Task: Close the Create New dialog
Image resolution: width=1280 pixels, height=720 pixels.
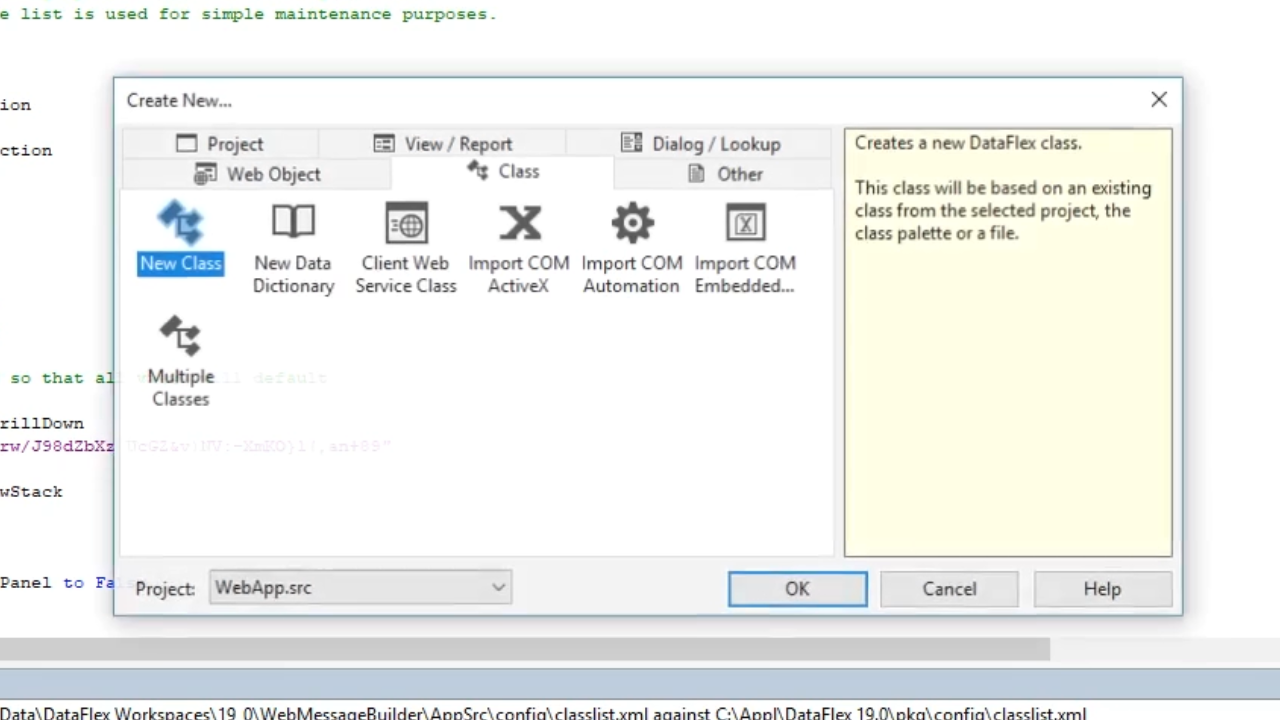Action: point(1158,100)
